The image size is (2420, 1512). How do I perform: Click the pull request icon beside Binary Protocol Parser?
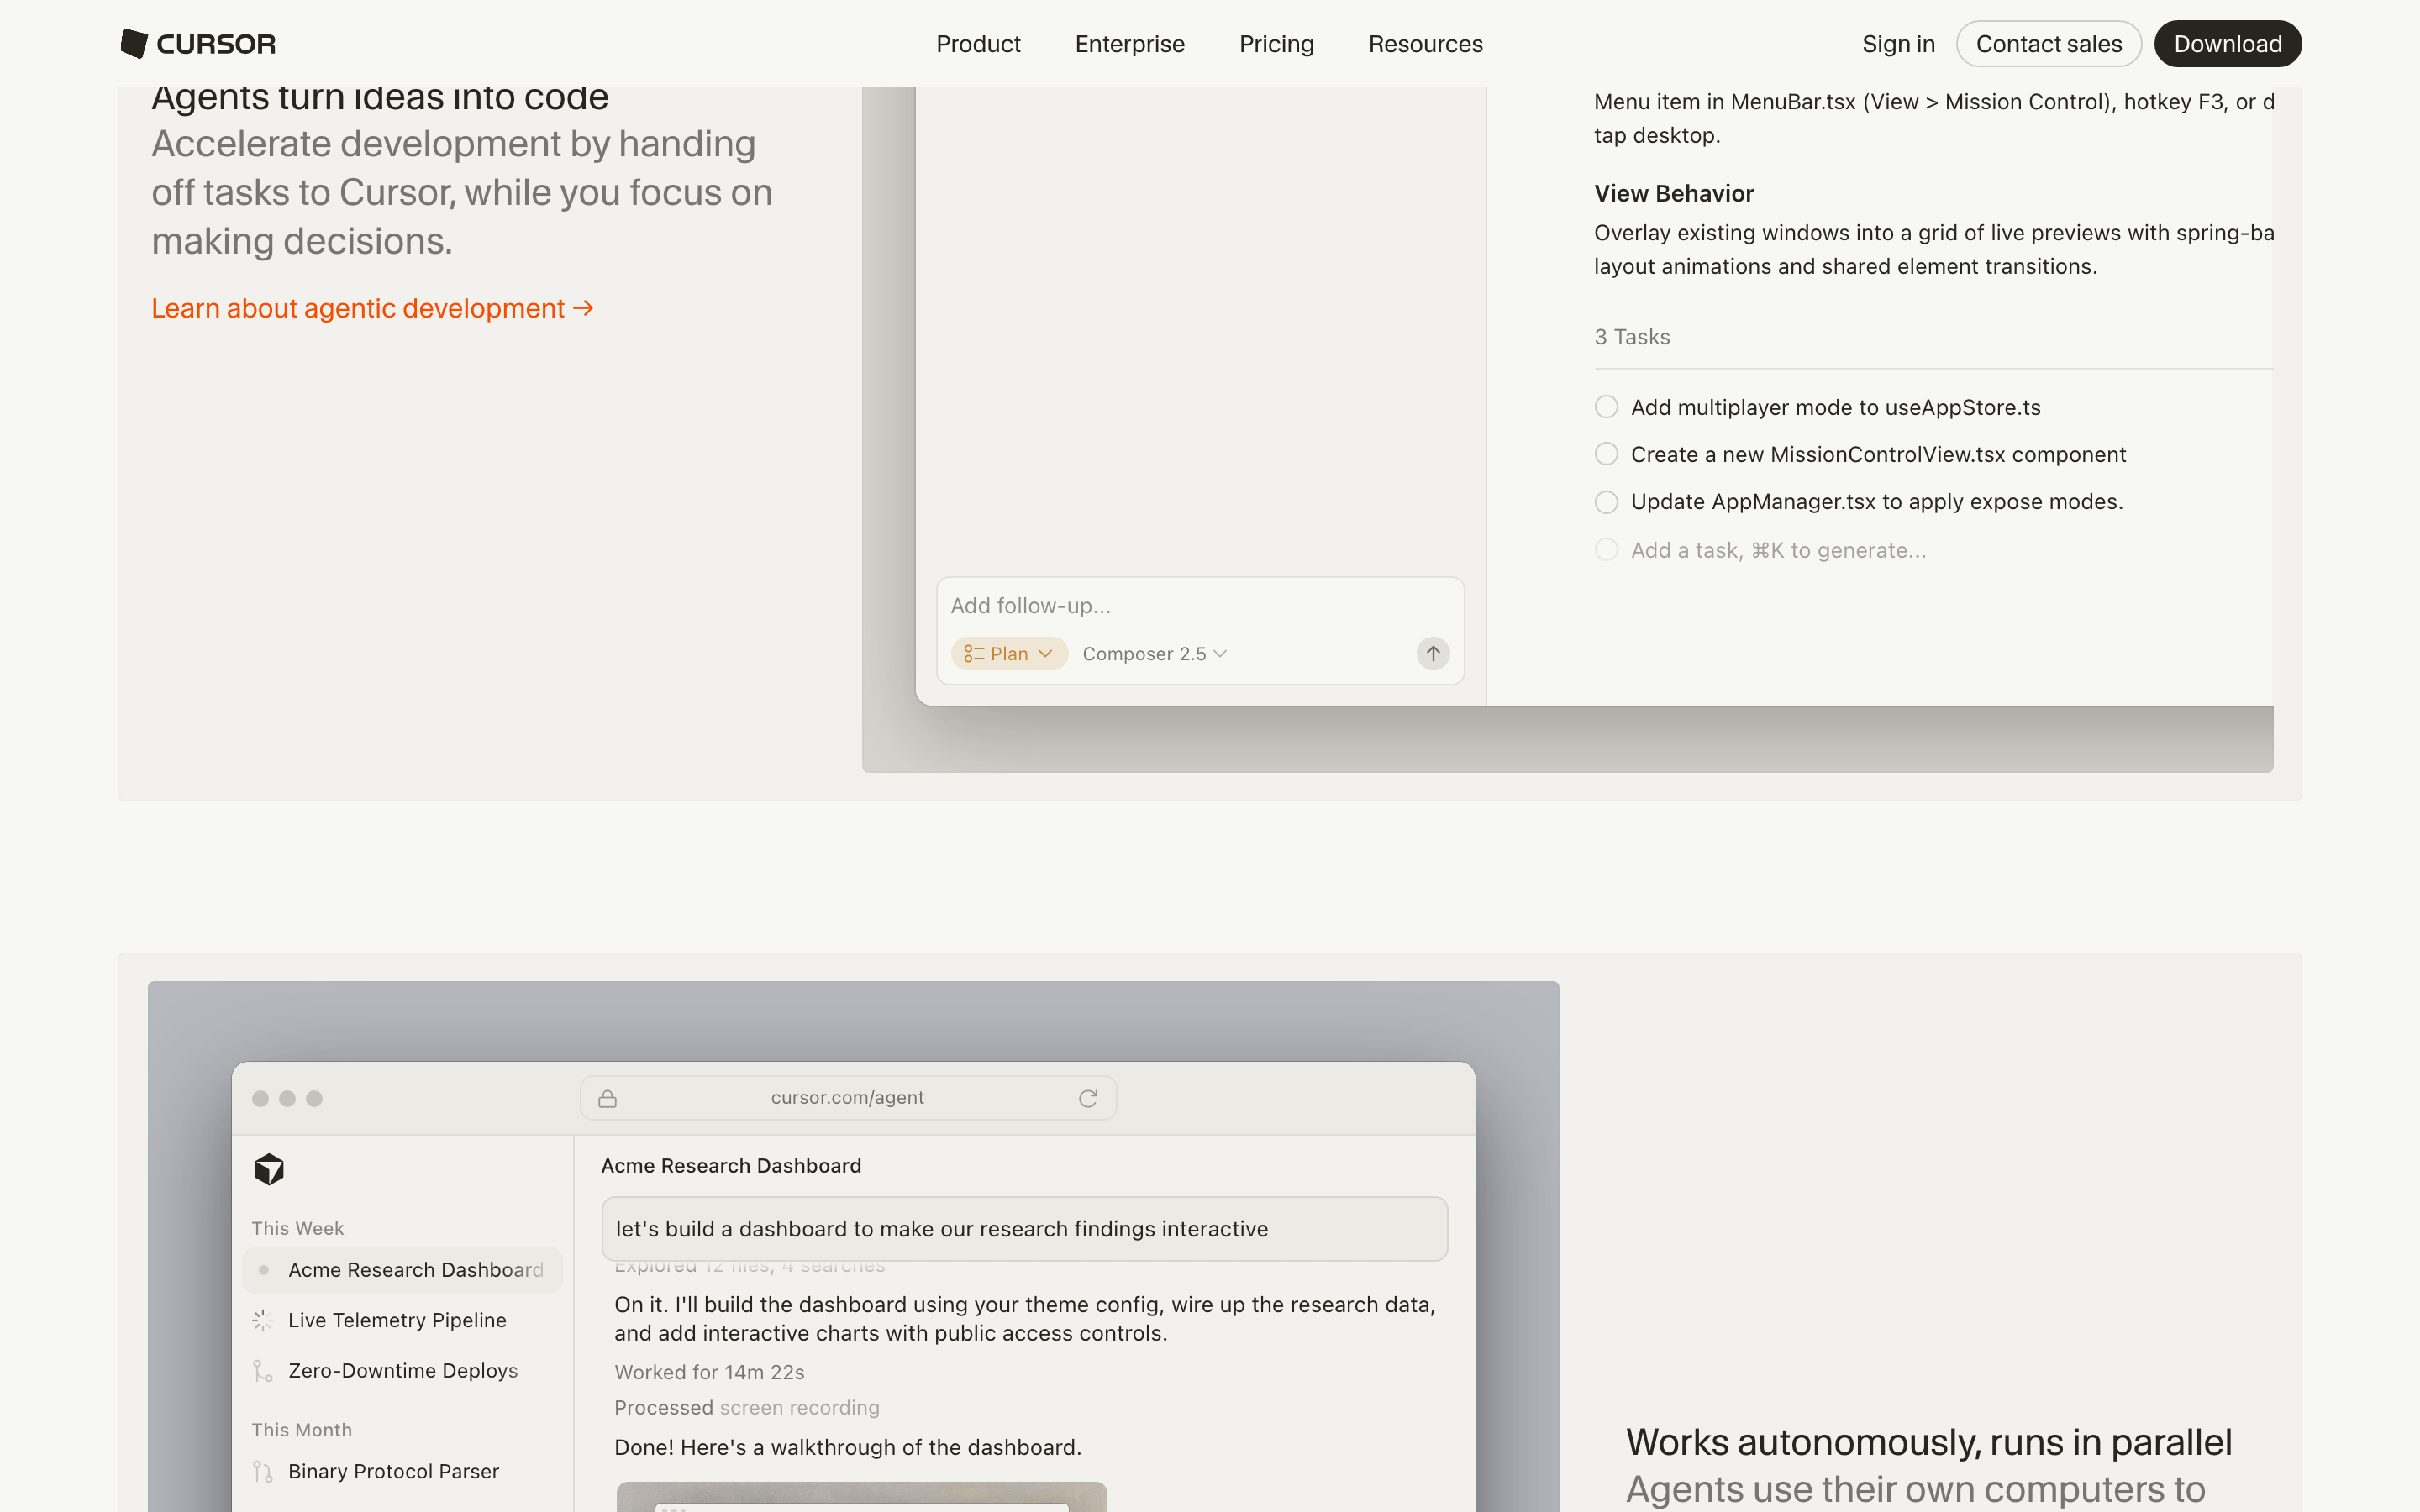coord(262,1471)
